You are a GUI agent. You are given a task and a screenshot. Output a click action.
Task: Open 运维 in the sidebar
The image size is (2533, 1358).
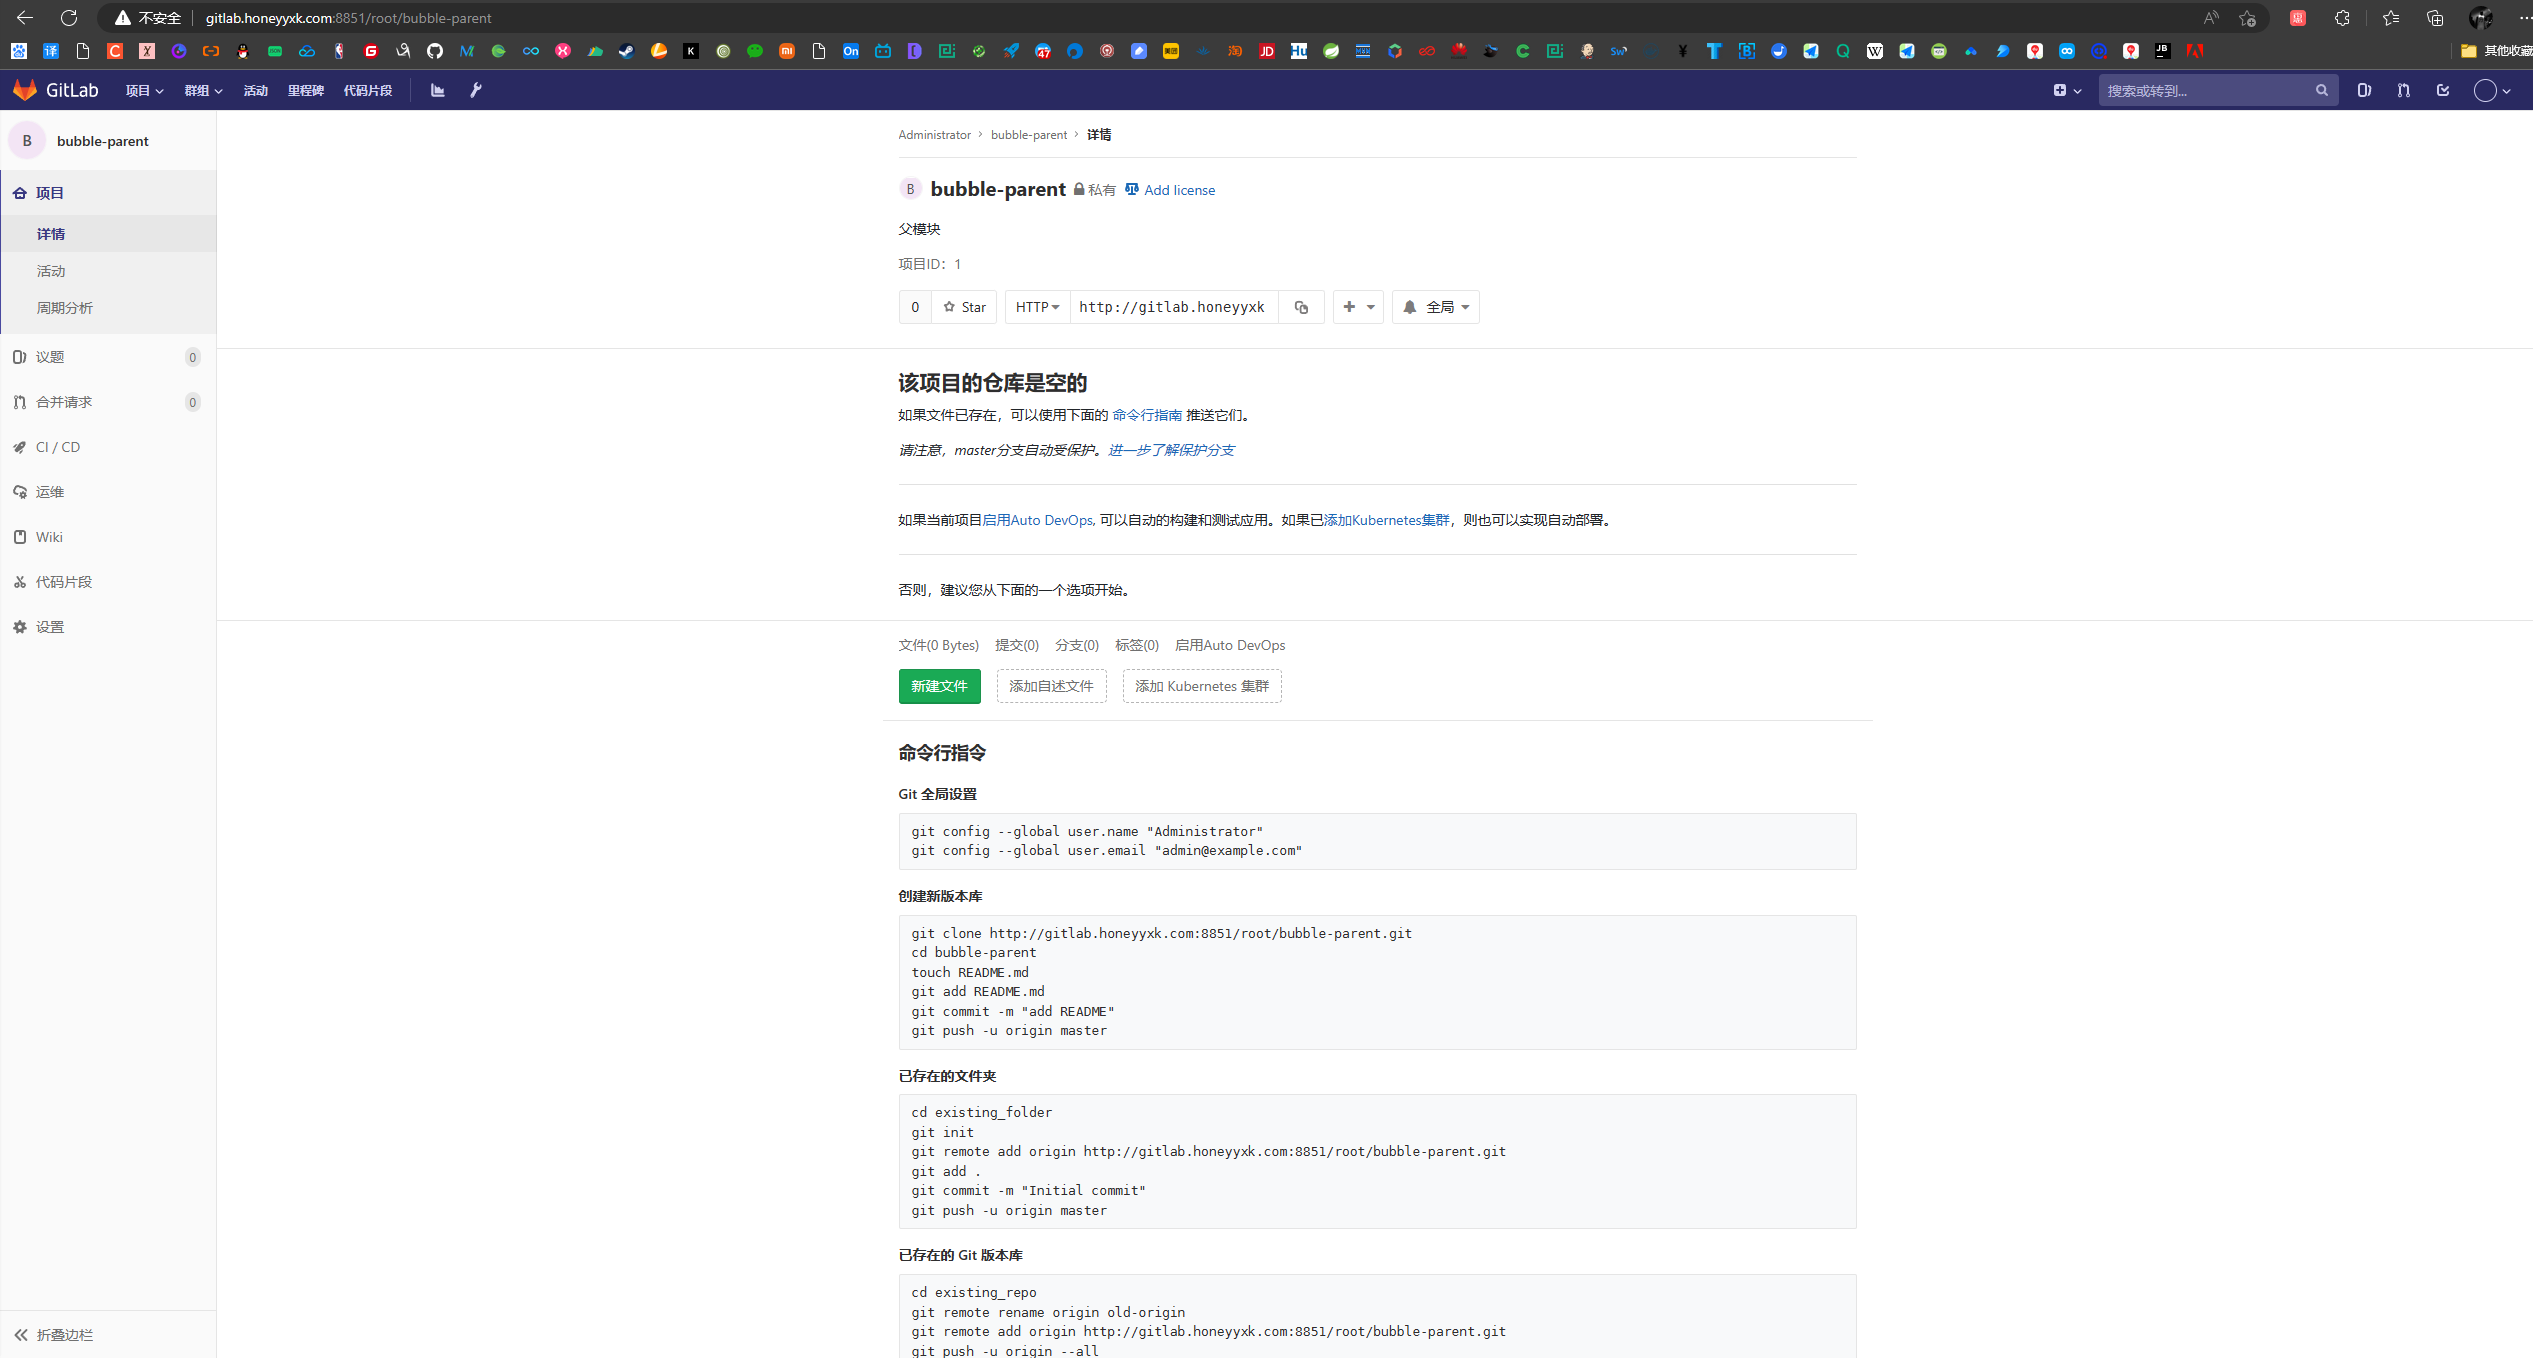click(x=108, y=492)
